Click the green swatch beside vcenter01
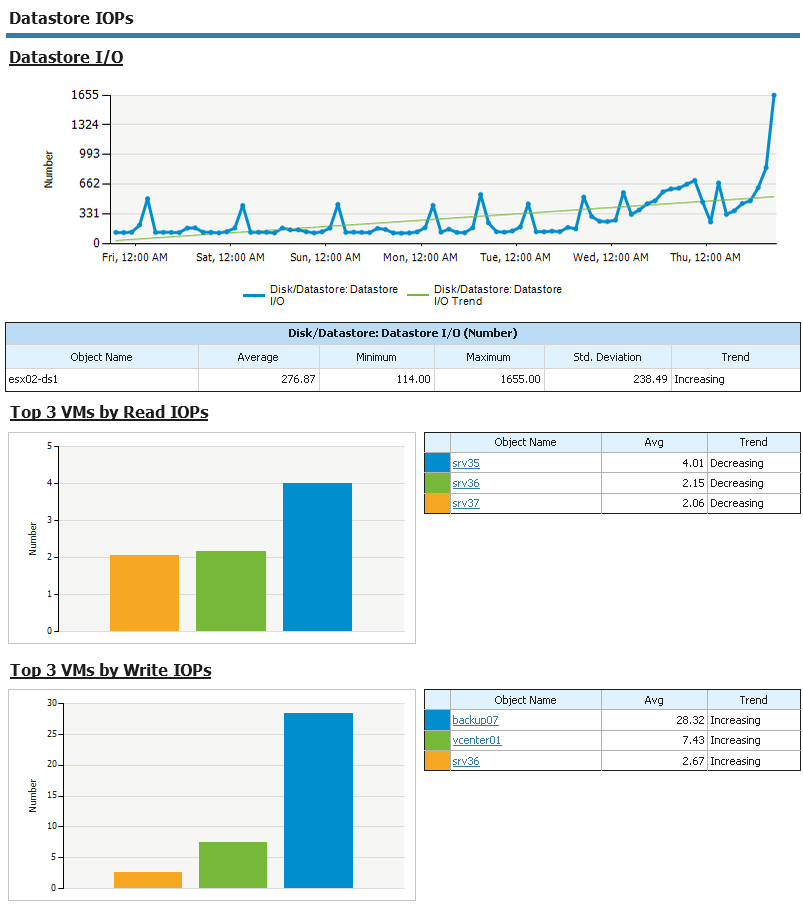Viewport: 803px width, 907px height. [437, 740]
